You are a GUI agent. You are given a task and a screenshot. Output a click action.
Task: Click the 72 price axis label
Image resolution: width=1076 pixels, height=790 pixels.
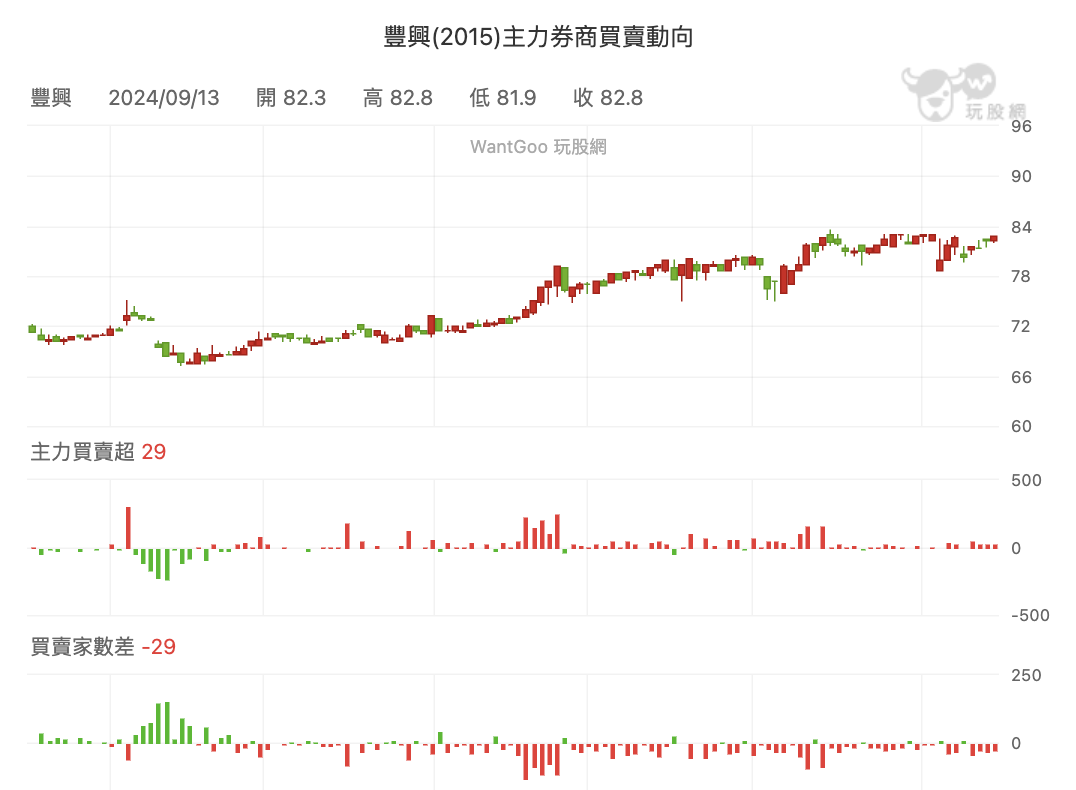click(1021, 327)
